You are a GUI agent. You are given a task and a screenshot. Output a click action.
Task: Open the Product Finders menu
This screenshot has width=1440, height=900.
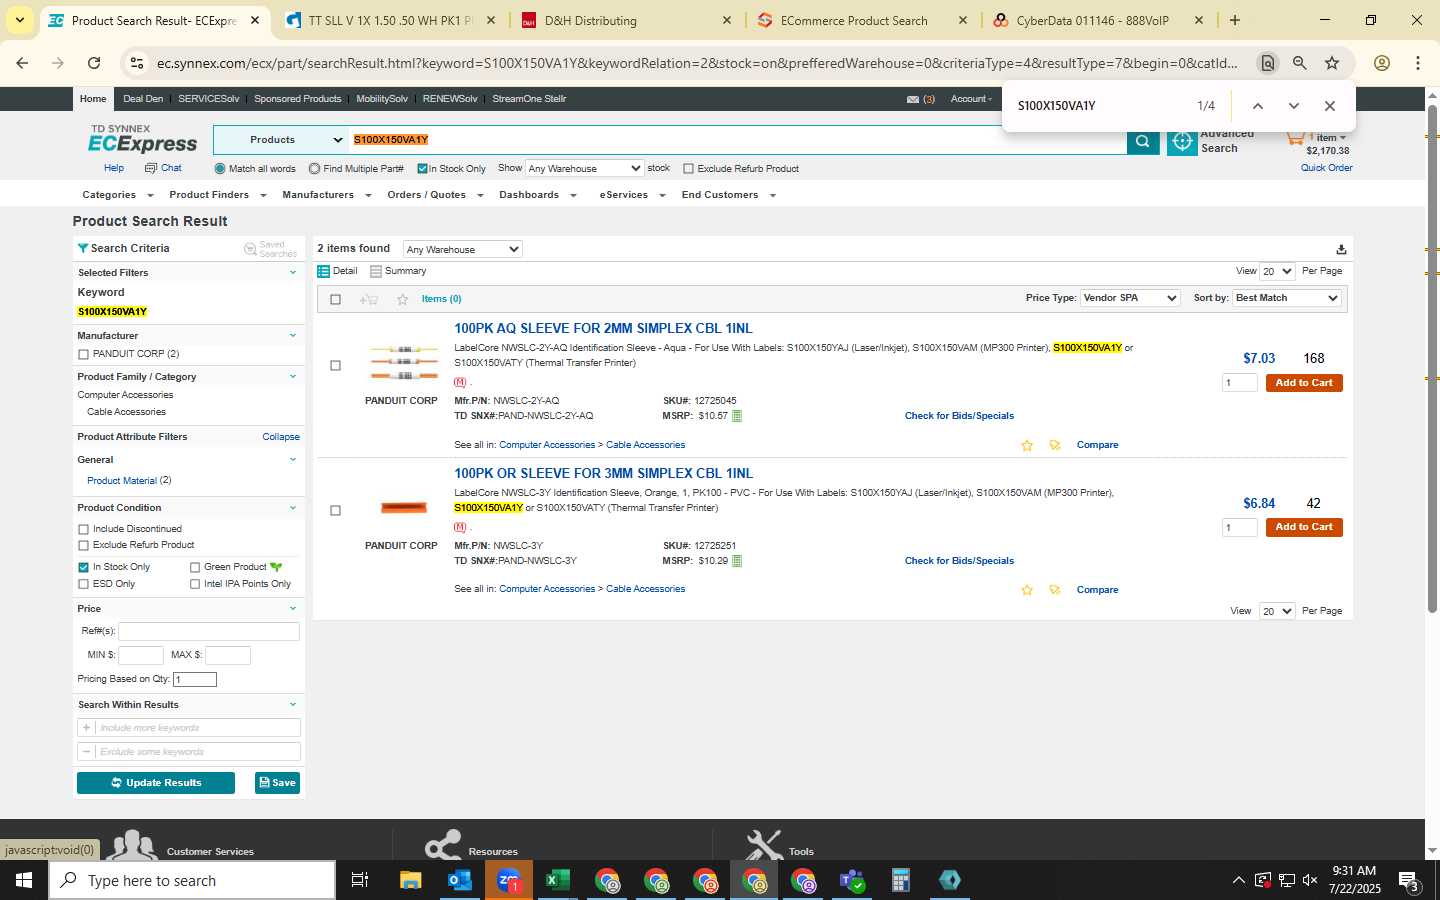coord(217,195)
